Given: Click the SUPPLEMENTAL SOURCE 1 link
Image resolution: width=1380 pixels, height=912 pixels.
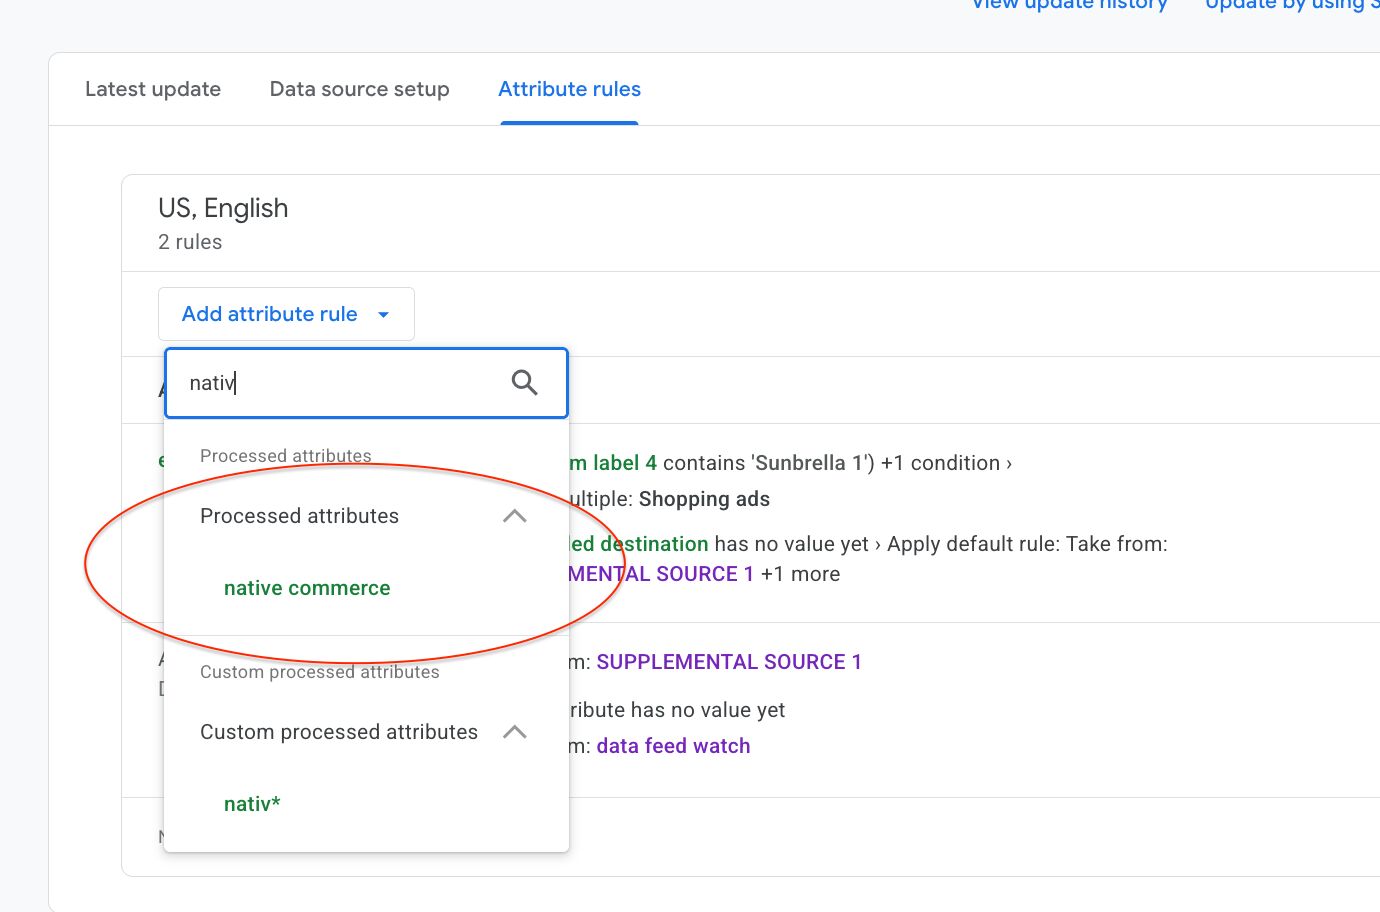Looking at the screenshot, I should pos(729,662).
